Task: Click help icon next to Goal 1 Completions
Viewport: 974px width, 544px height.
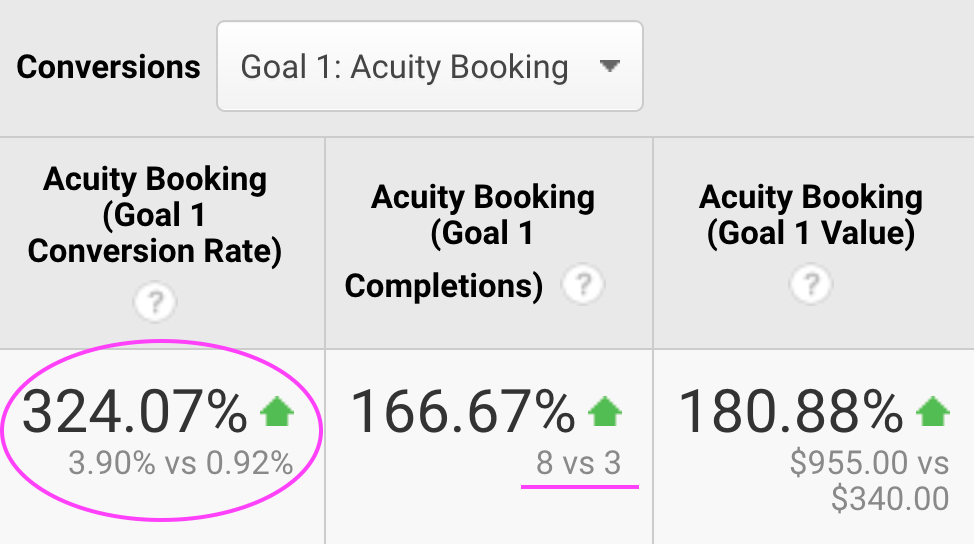Action: [x=582, y=285]
